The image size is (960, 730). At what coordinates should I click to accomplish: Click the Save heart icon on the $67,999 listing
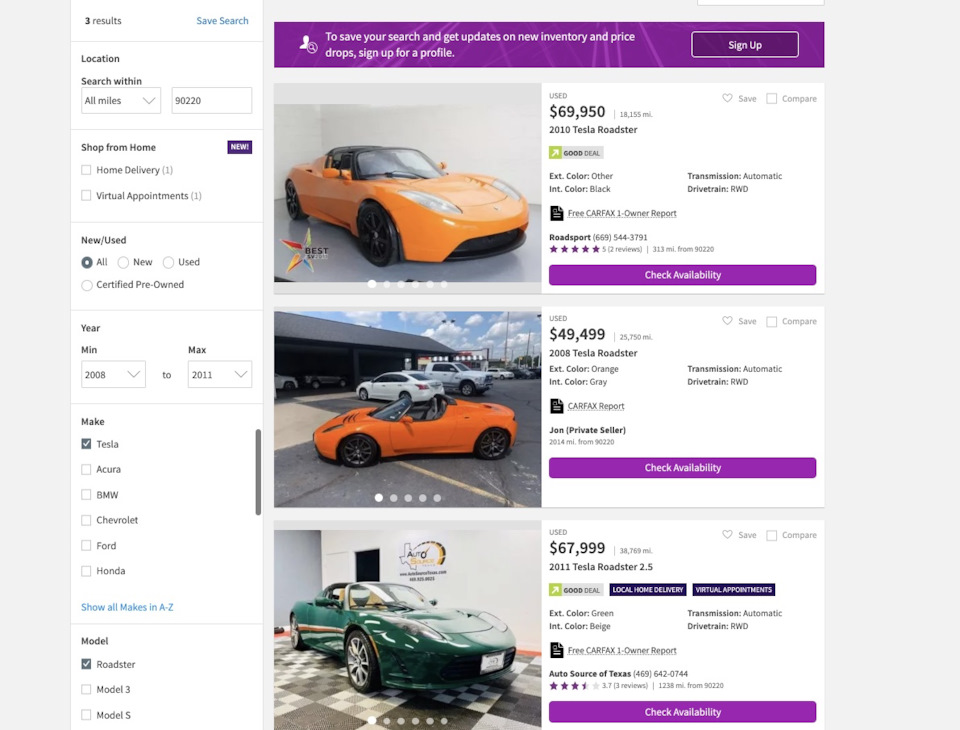727,535
